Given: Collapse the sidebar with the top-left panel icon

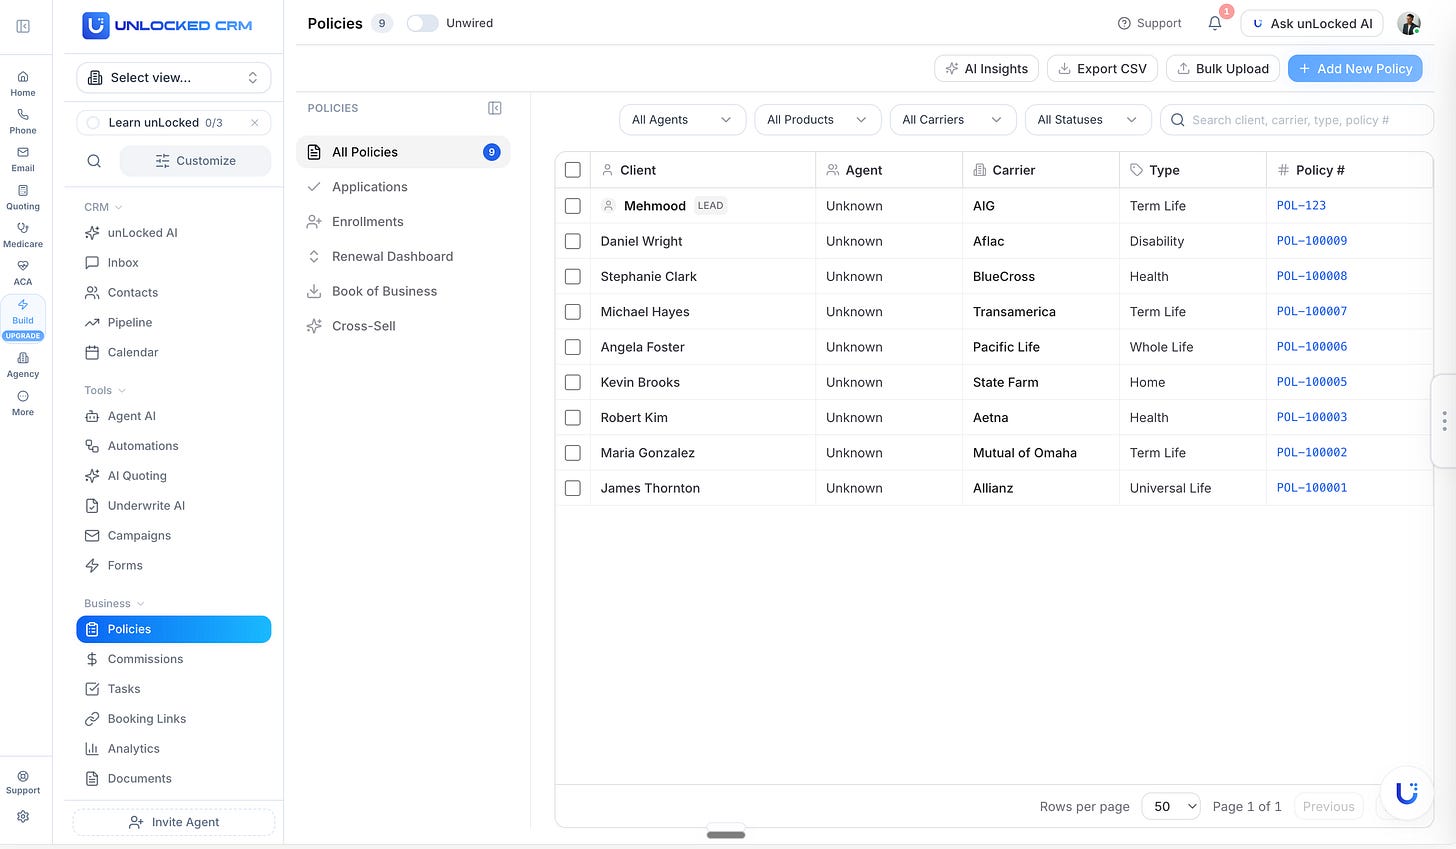Looking at the screenshot, I should pyautogui.click(x=23, y=26).
